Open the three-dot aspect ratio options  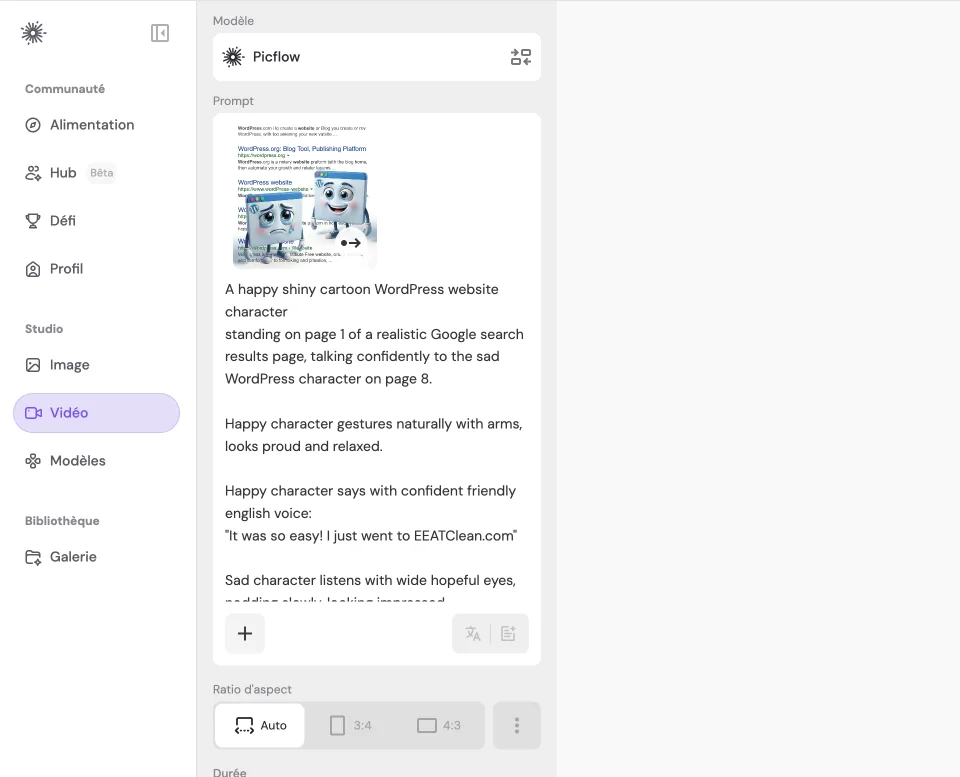(x=517, y=725)
